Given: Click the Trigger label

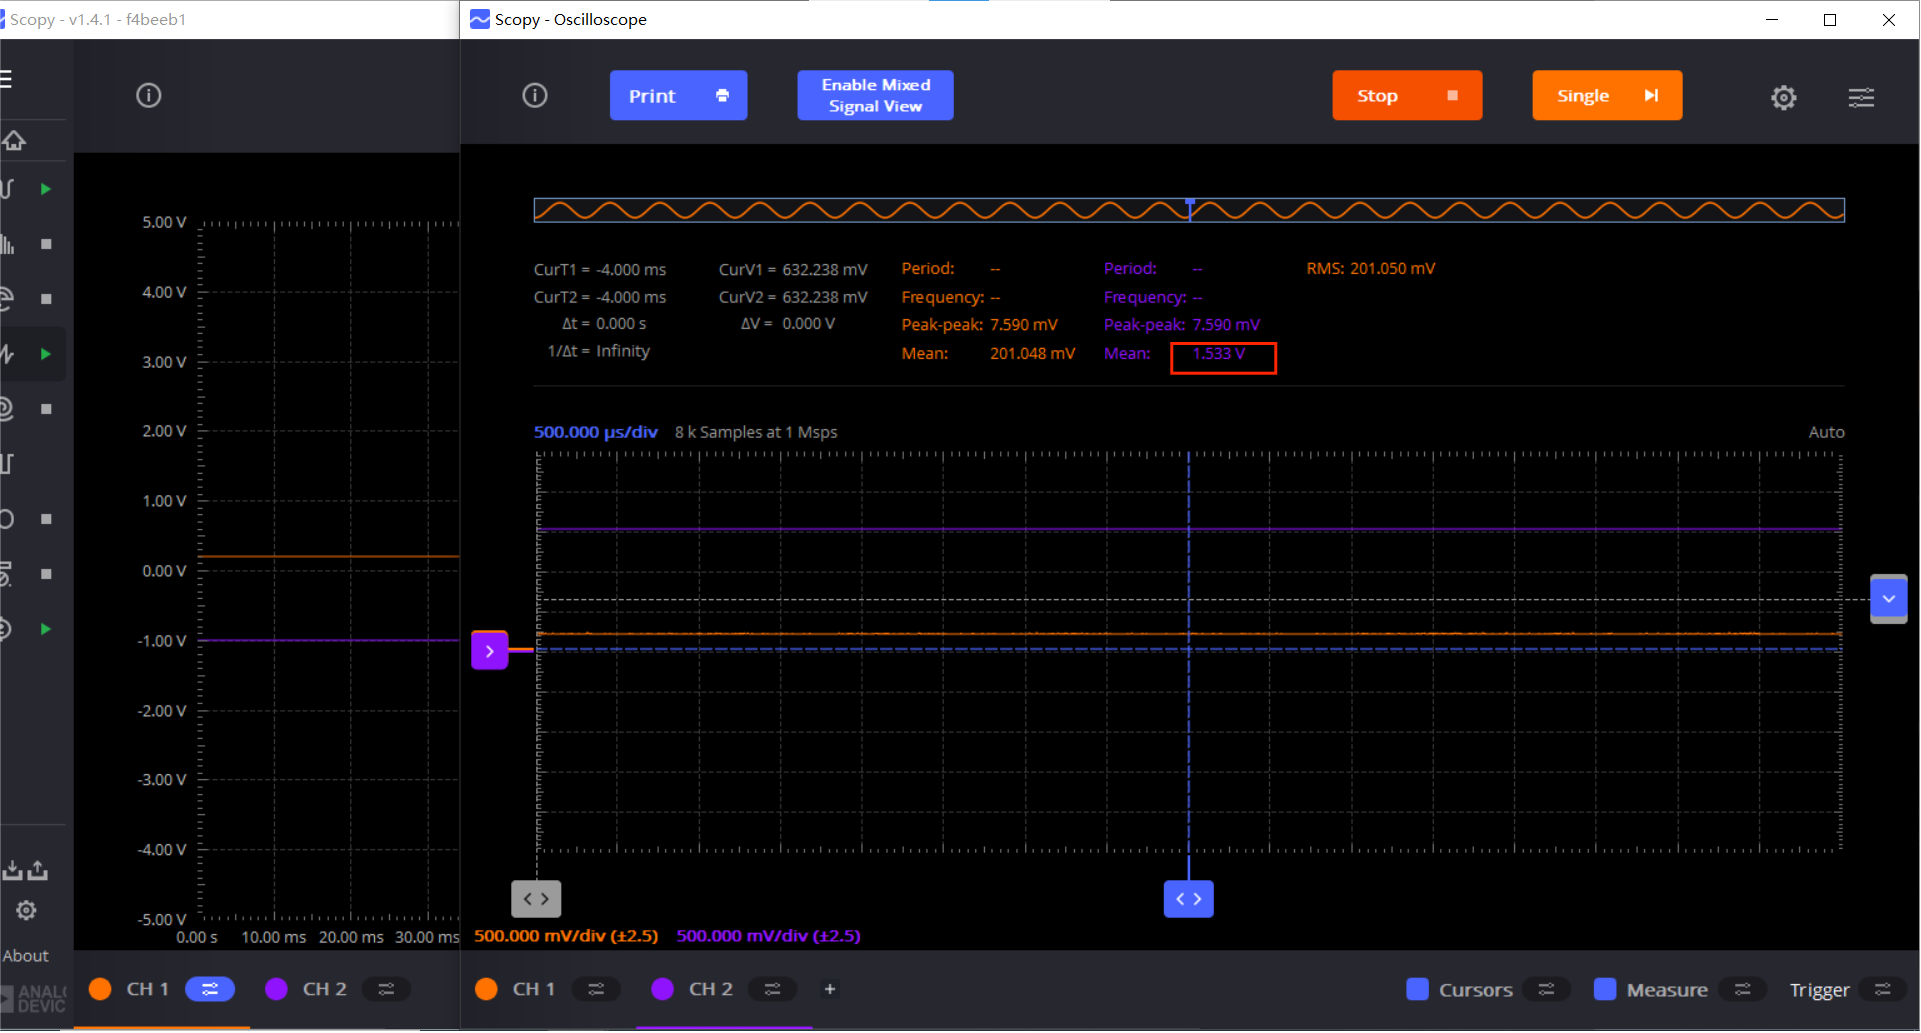Looking at the screenshot, I should pyautogui.click(x=1819, y=990).
